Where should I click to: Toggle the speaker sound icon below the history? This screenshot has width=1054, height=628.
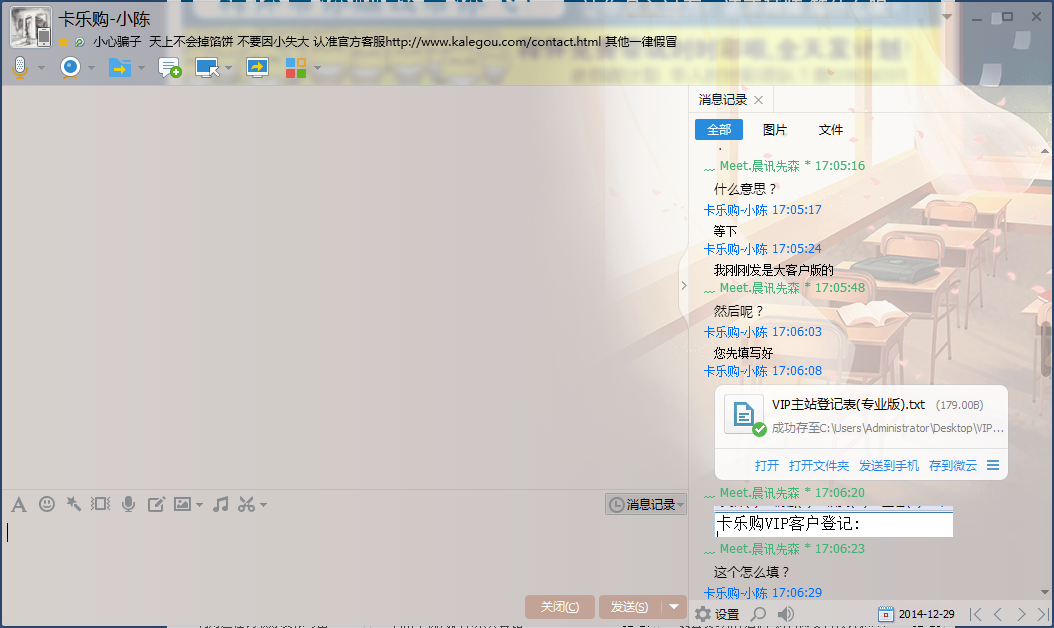[786, 614]
